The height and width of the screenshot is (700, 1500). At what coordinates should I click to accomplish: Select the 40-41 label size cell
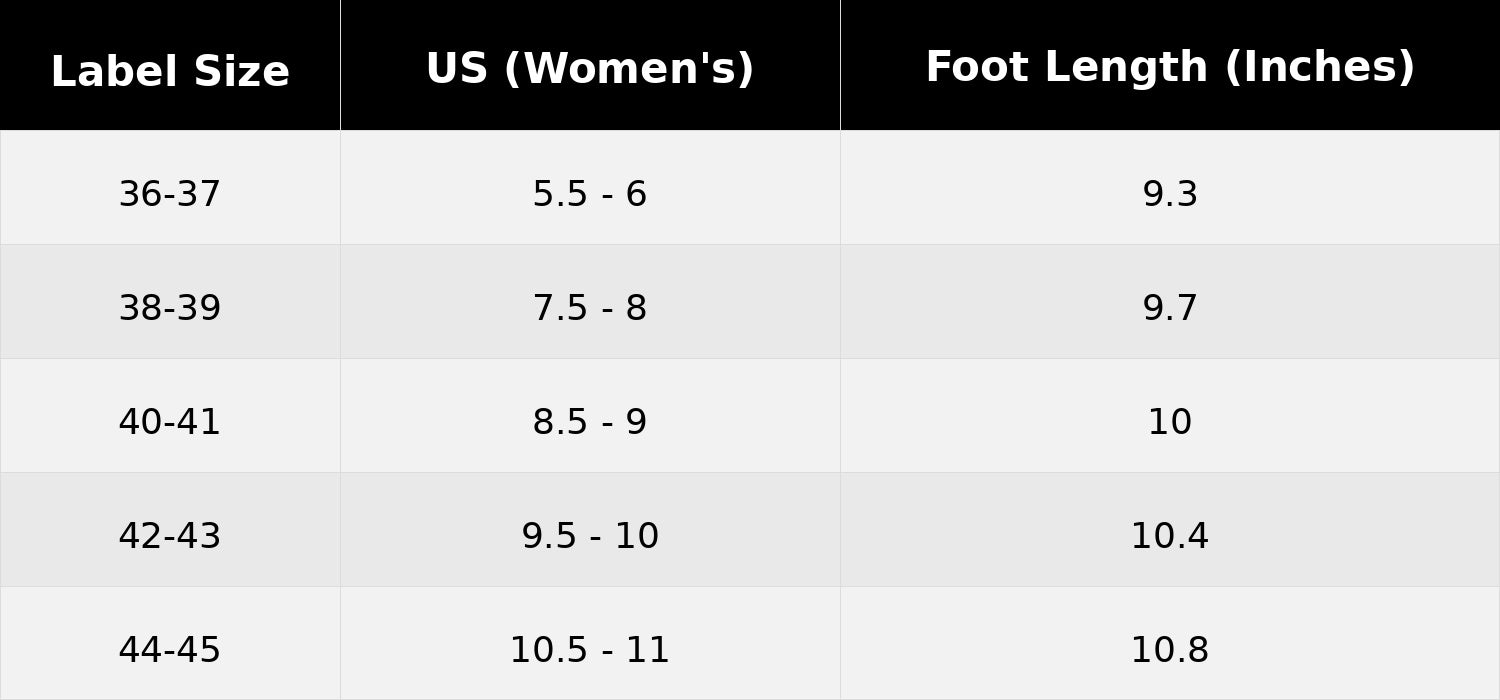[170, 422]
